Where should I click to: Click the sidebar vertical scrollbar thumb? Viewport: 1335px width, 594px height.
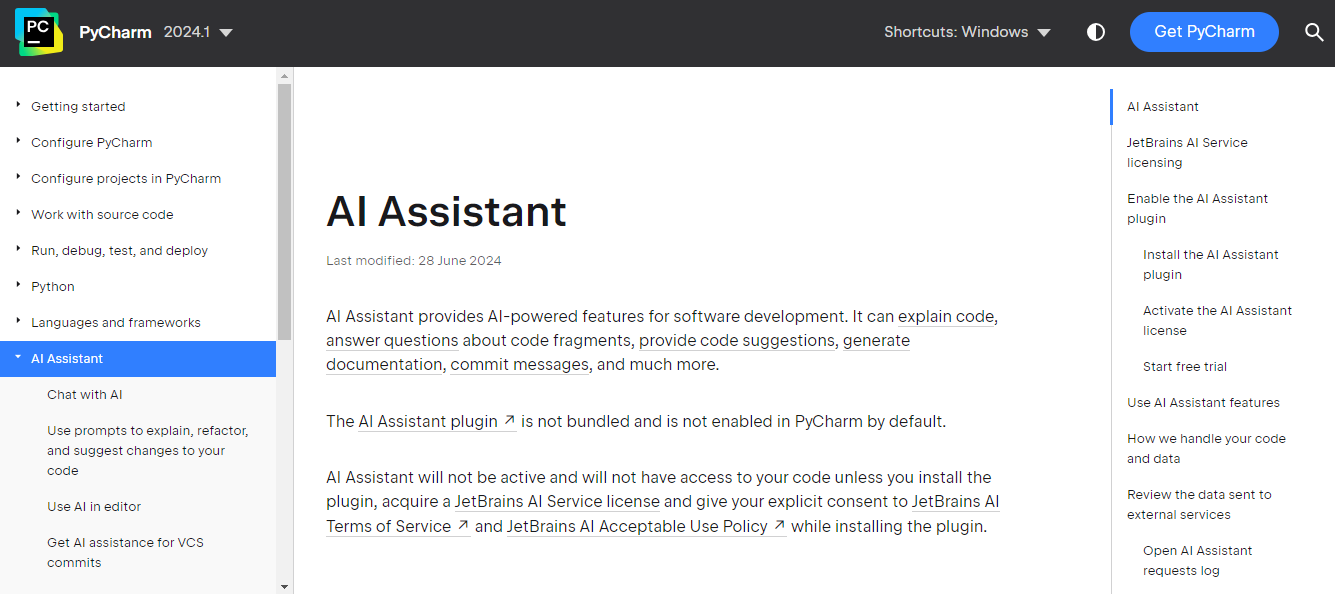285,210
